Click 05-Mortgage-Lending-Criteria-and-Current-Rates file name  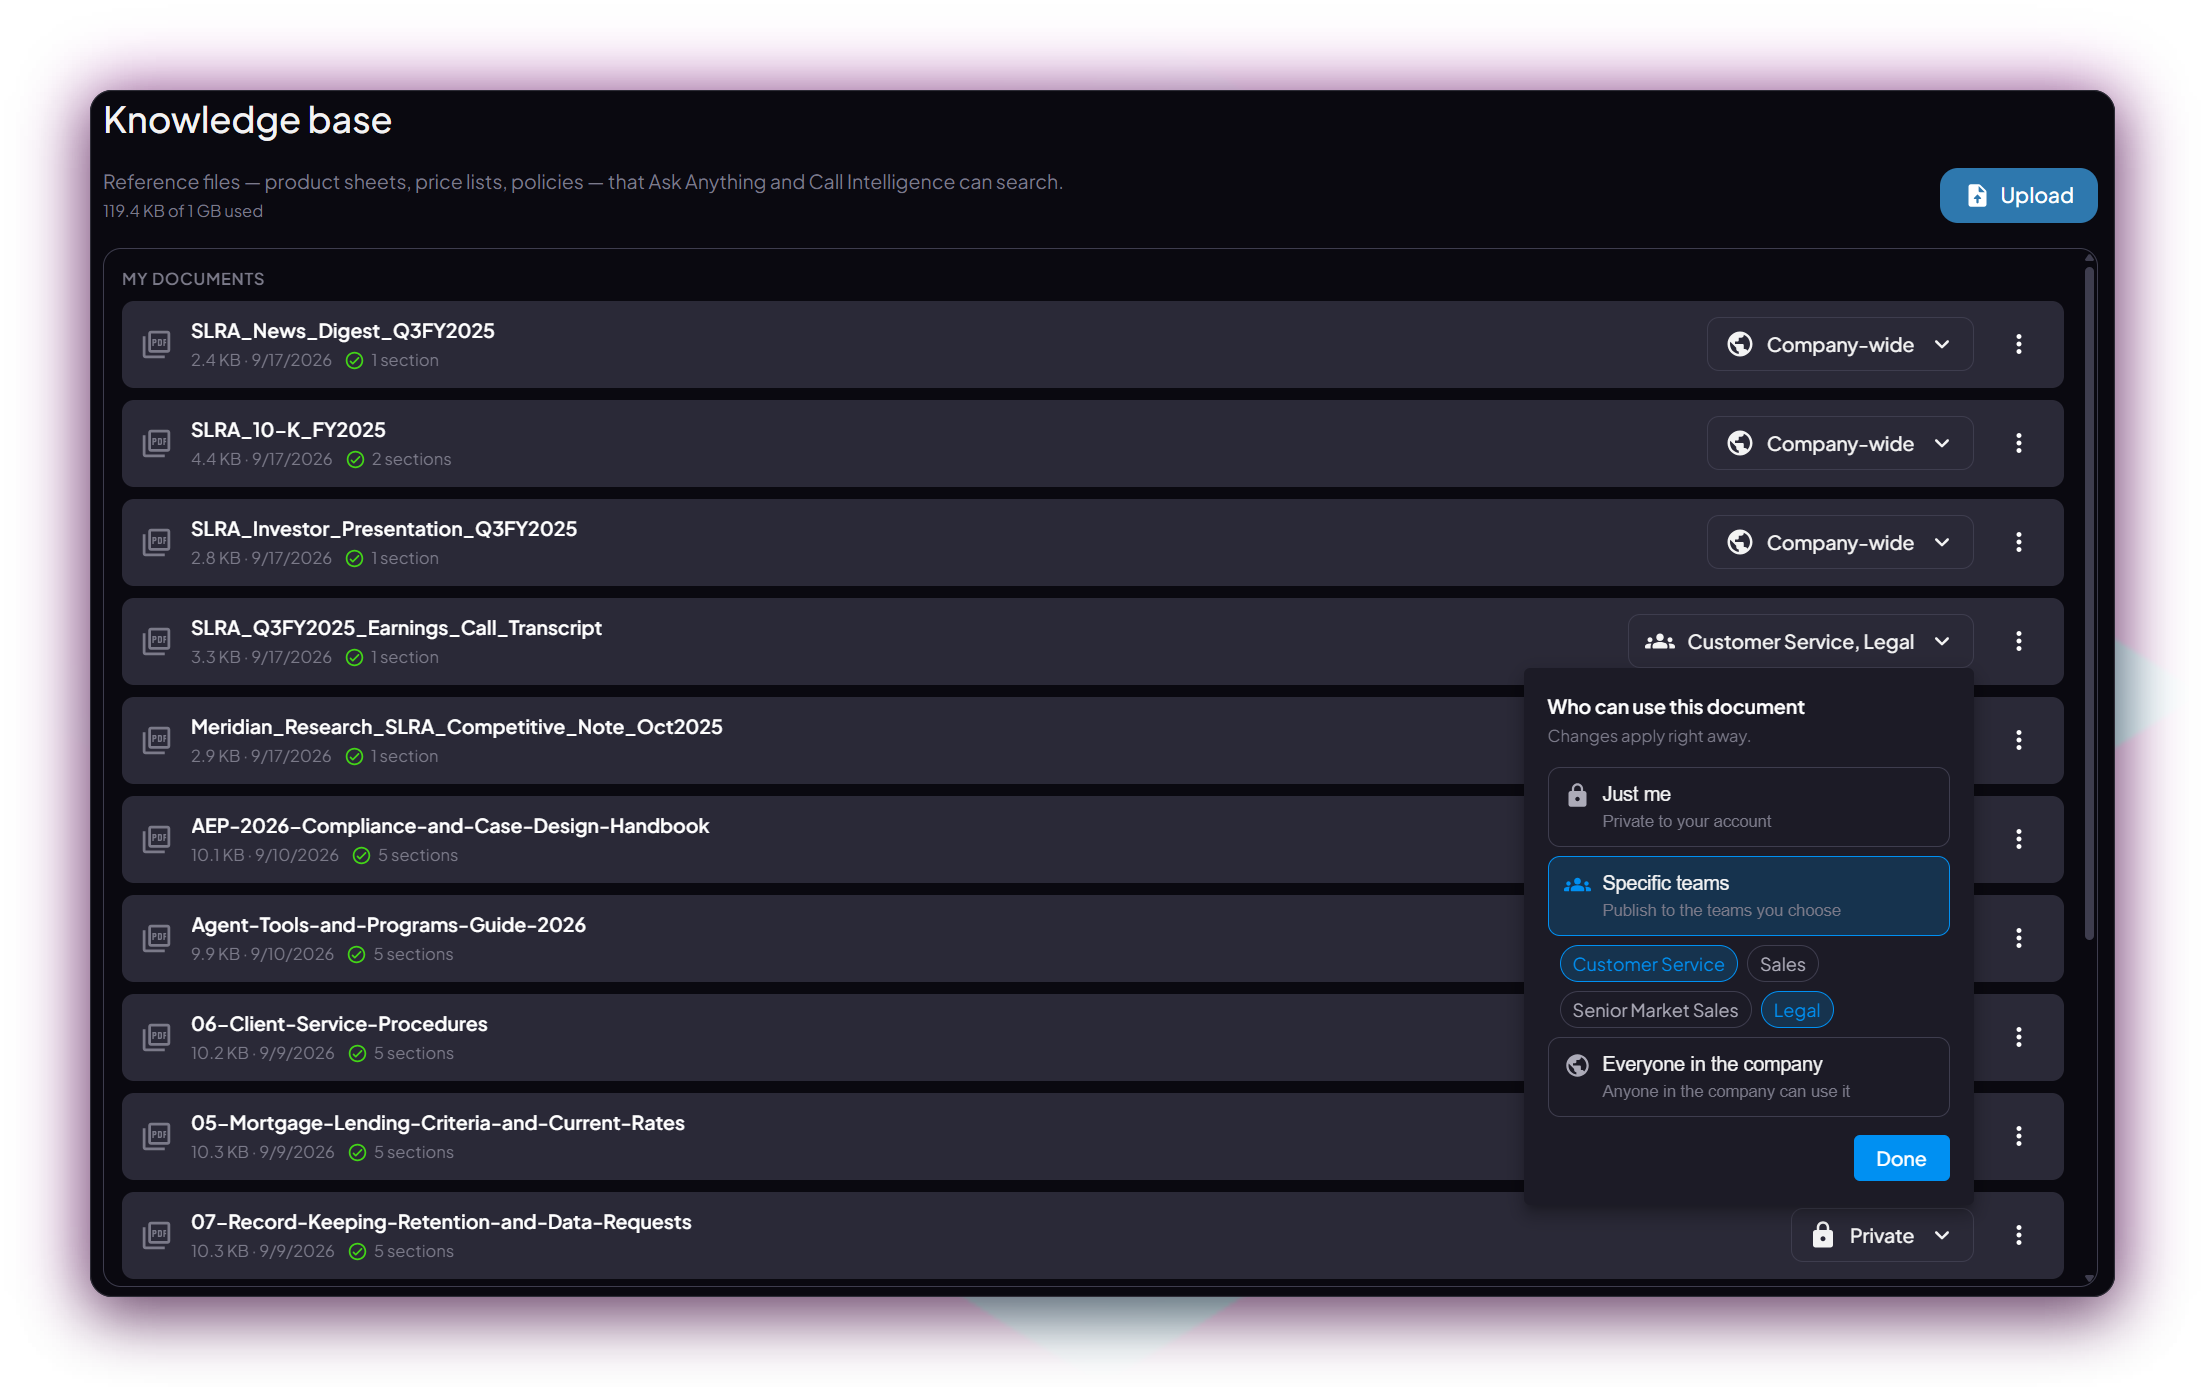coord(438,1123)
